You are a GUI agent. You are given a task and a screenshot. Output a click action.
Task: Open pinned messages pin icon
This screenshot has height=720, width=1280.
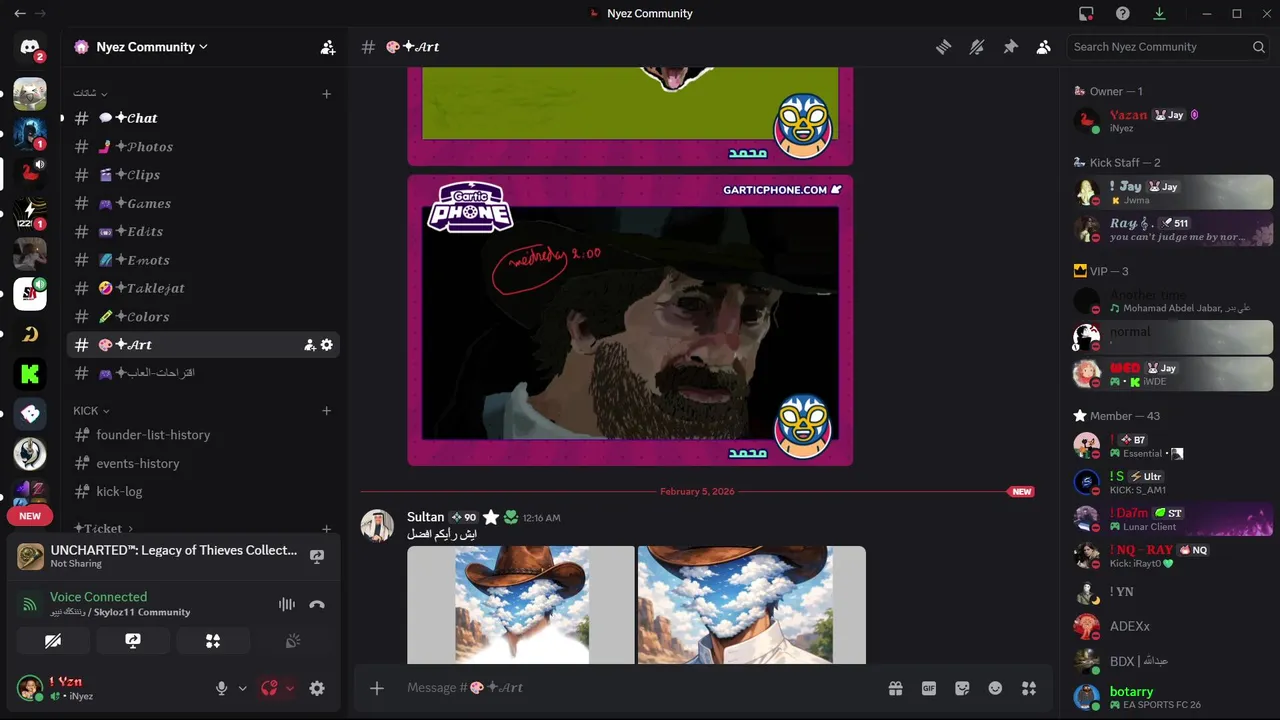click(1010, 47)
